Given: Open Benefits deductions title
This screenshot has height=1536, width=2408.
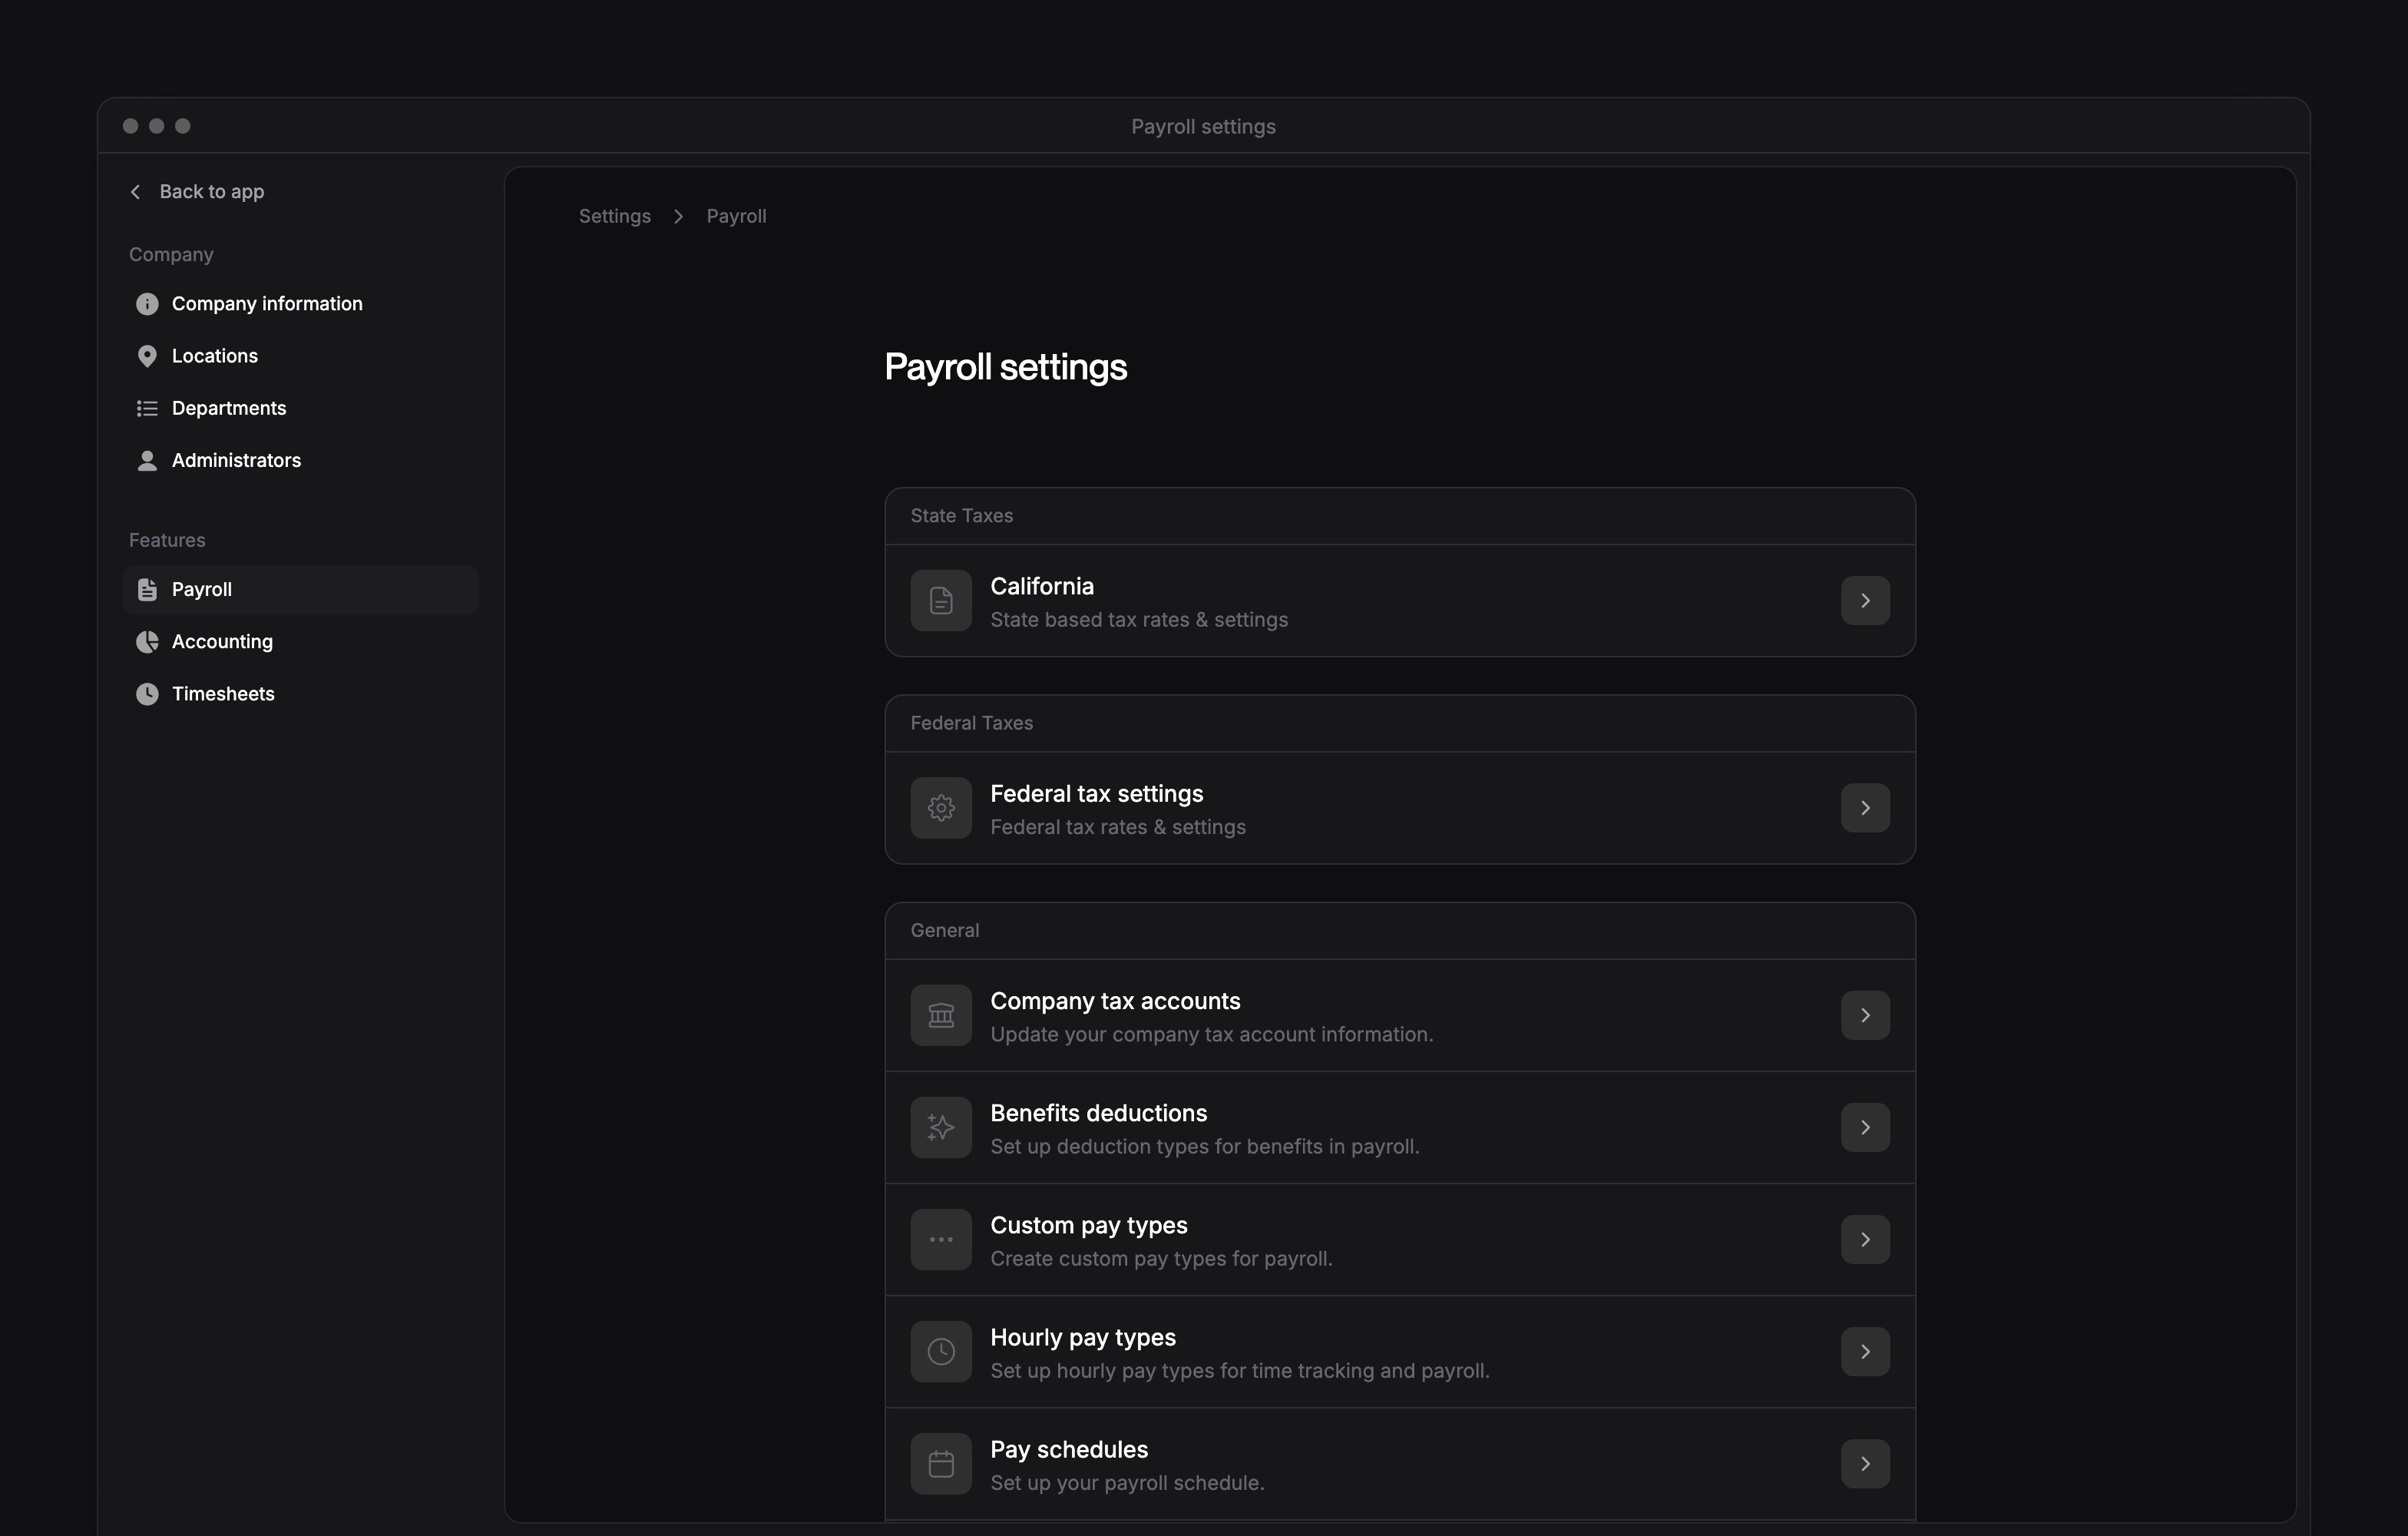Looking at the screenshot, I should coord(1098,1113).
